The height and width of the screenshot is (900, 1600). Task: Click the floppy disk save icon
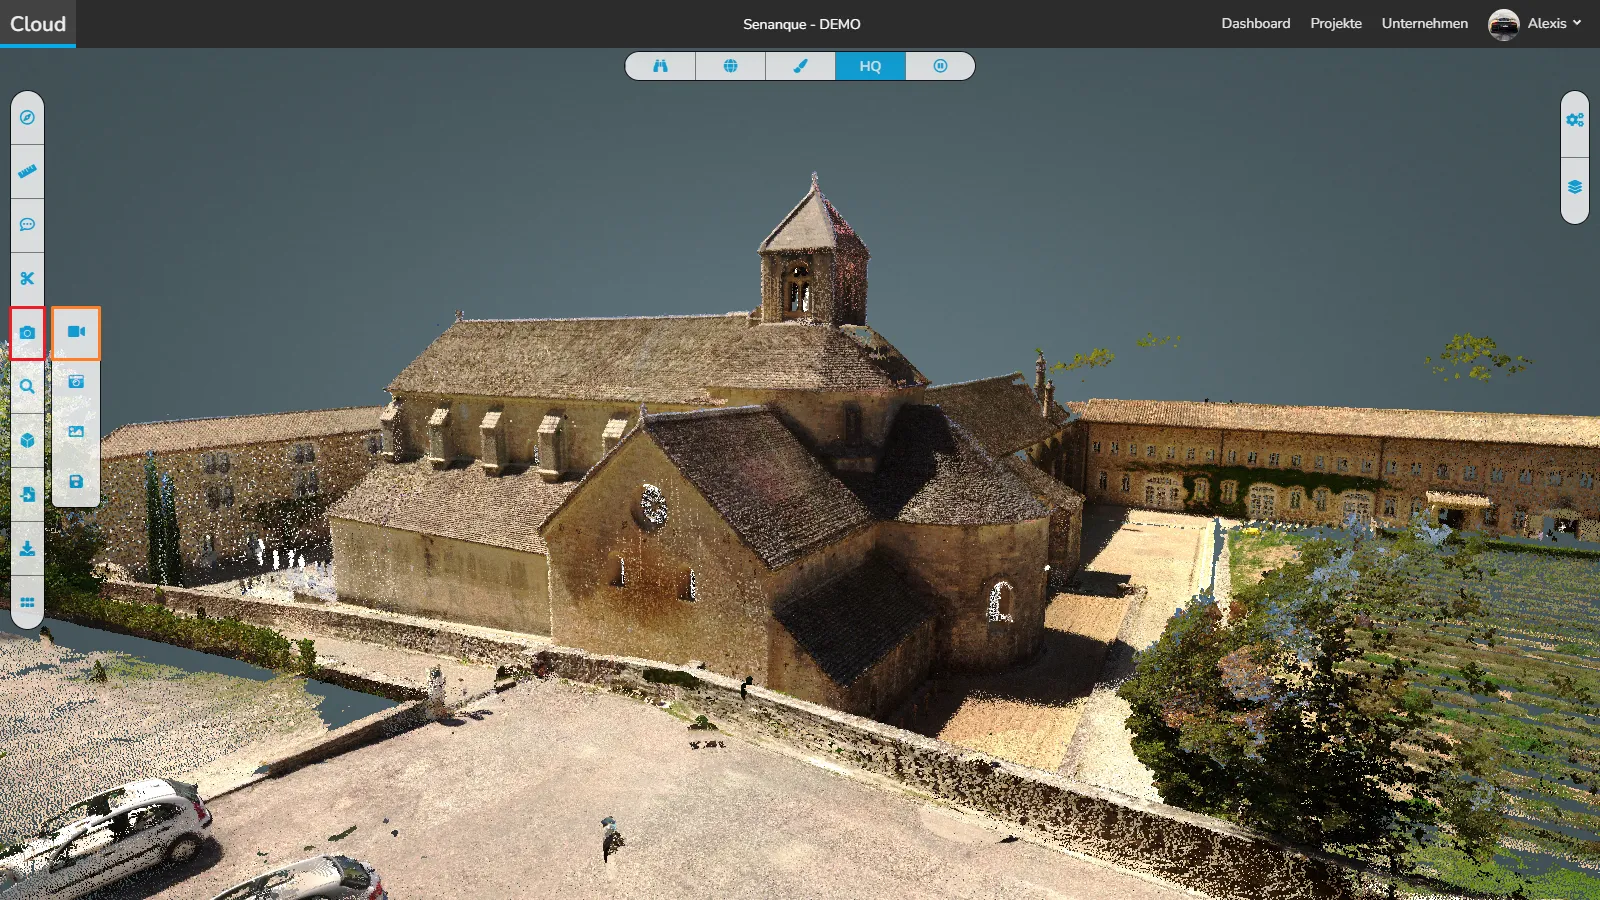coord(76,482)
